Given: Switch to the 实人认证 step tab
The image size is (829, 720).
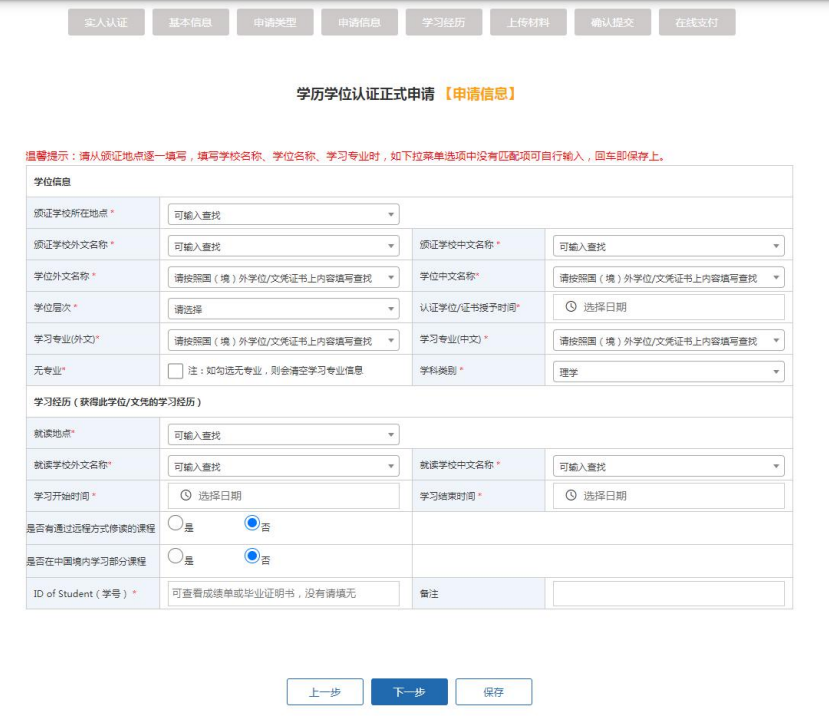Looking at the screenshot, I should (x=106, y=22).
